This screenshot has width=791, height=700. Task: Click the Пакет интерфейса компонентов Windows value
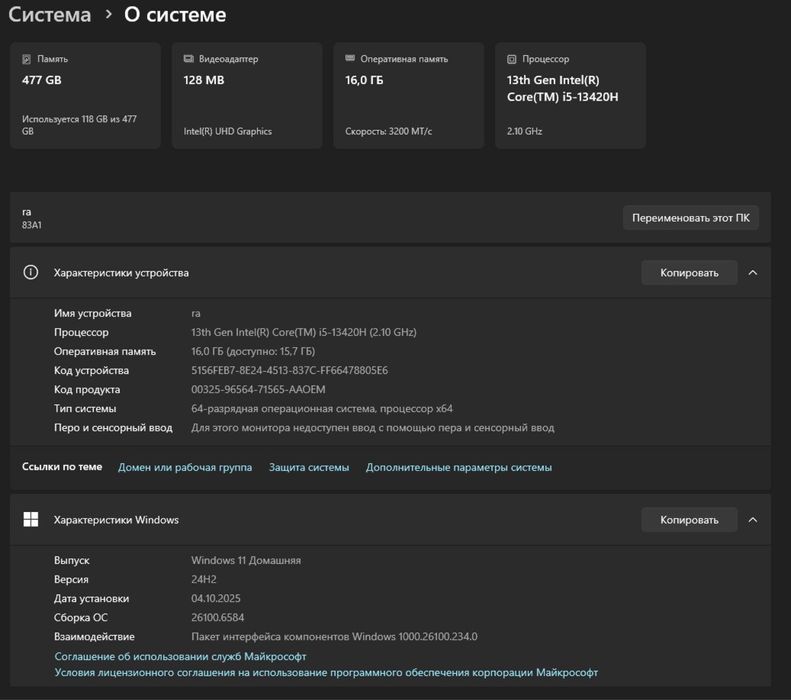pos(334,637)
